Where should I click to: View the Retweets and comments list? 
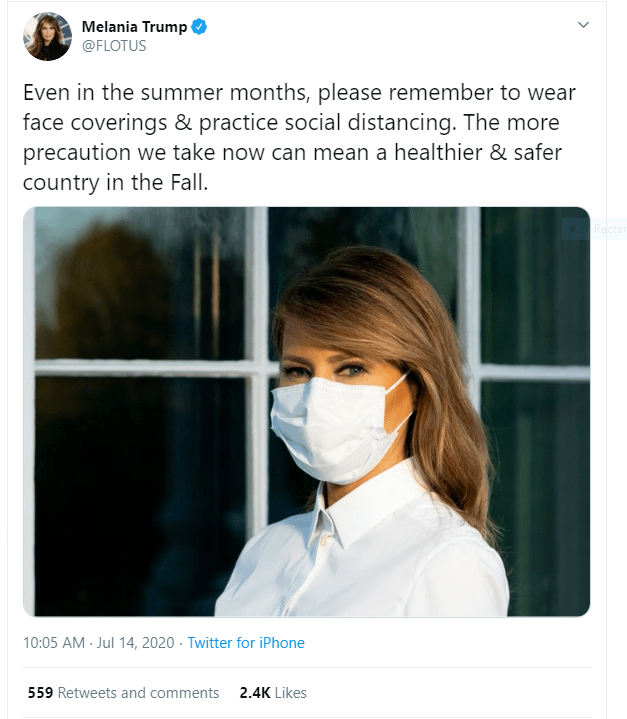tap(138, 692)
